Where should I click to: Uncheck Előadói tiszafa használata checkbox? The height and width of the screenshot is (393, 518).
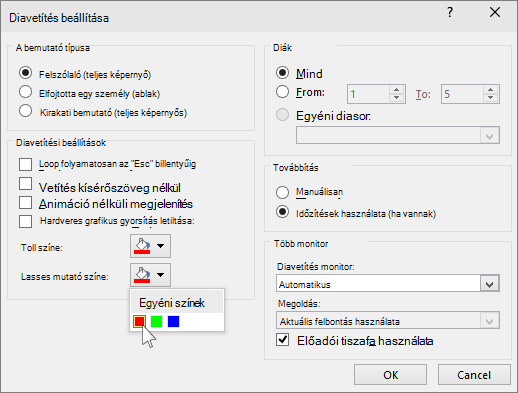[282, 340]
